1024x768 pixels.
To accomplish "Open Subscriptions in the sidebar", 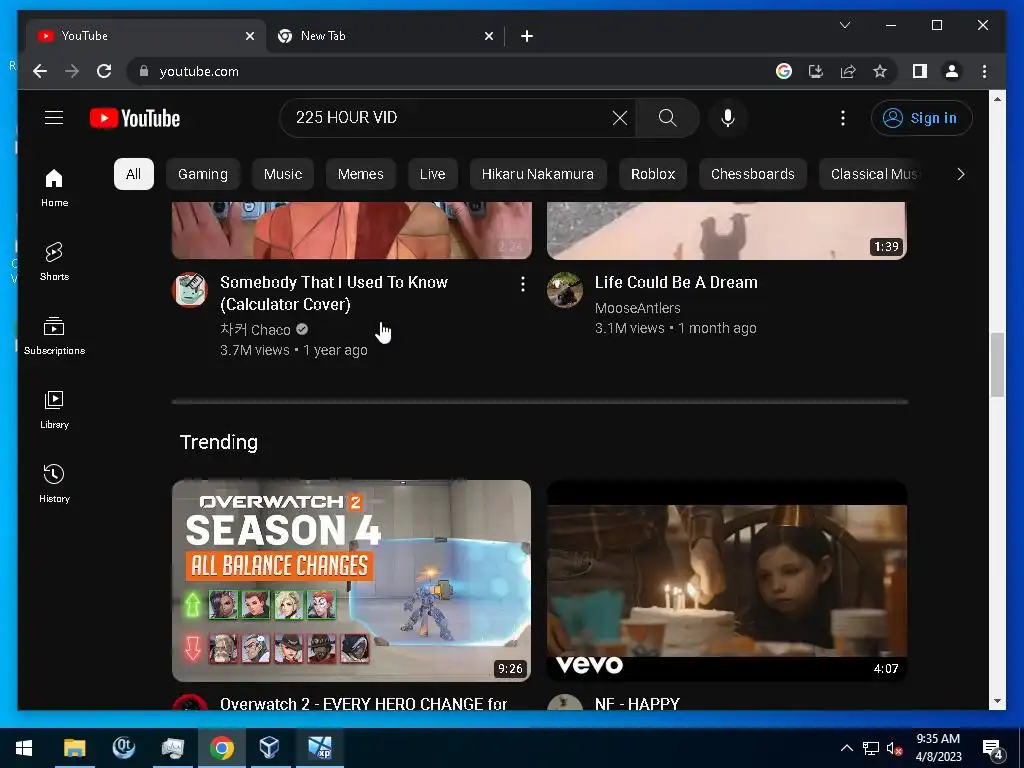I will point(54,336).
